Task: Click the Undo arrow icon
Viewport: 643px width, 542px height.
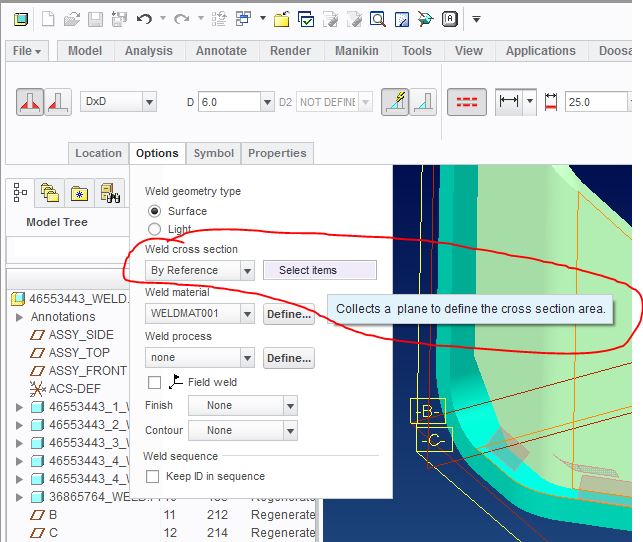Action: coord(144,19)
